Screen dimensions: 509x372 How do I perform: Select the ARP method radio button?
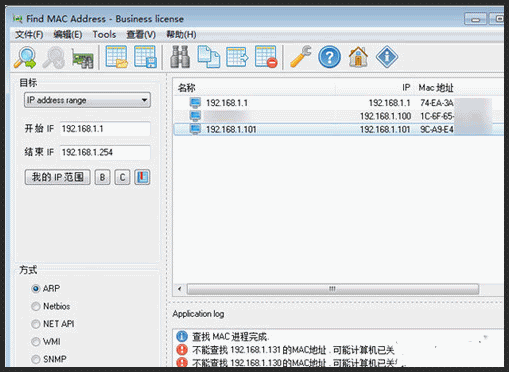point(36,288)
